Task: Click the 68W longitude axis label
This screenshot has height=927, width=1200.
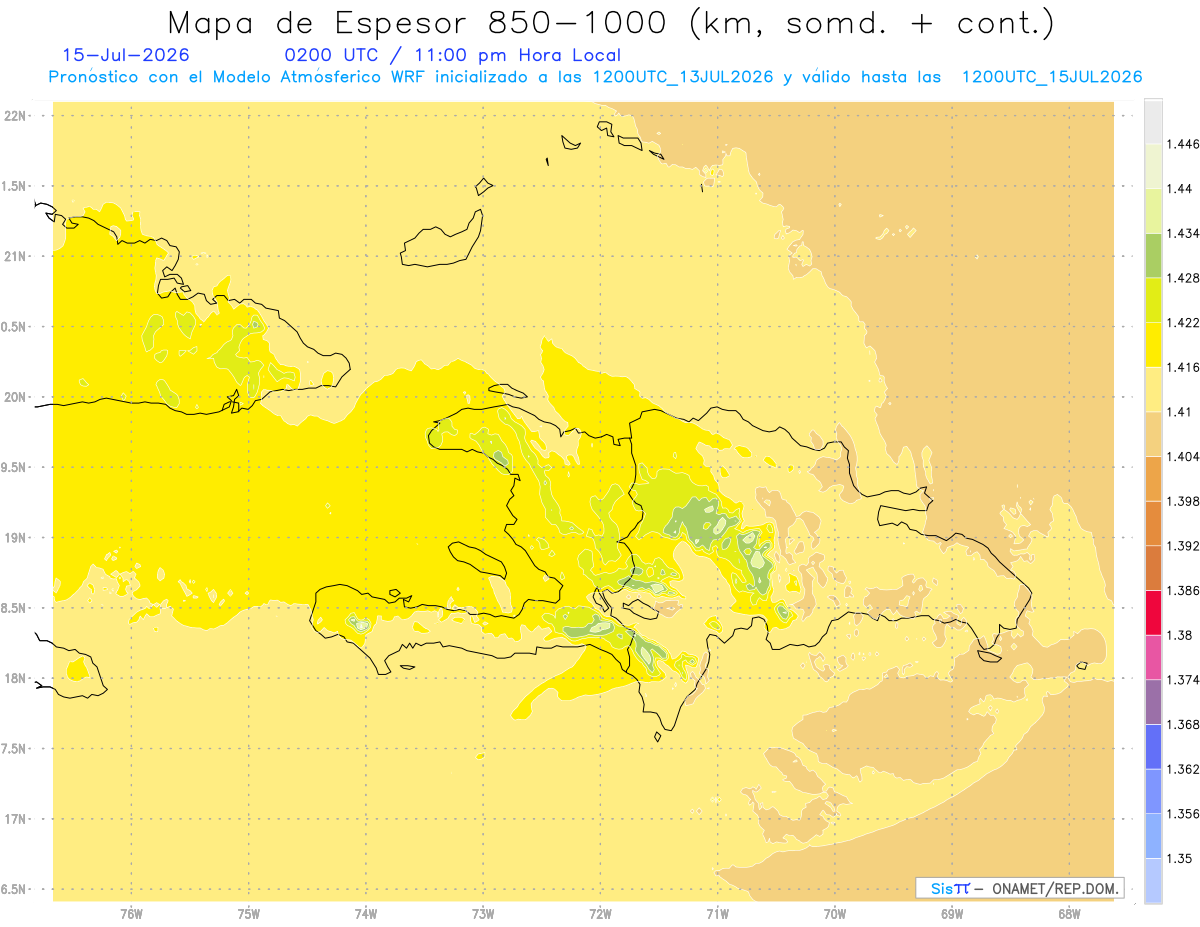Action: (x=1069, y=913)
